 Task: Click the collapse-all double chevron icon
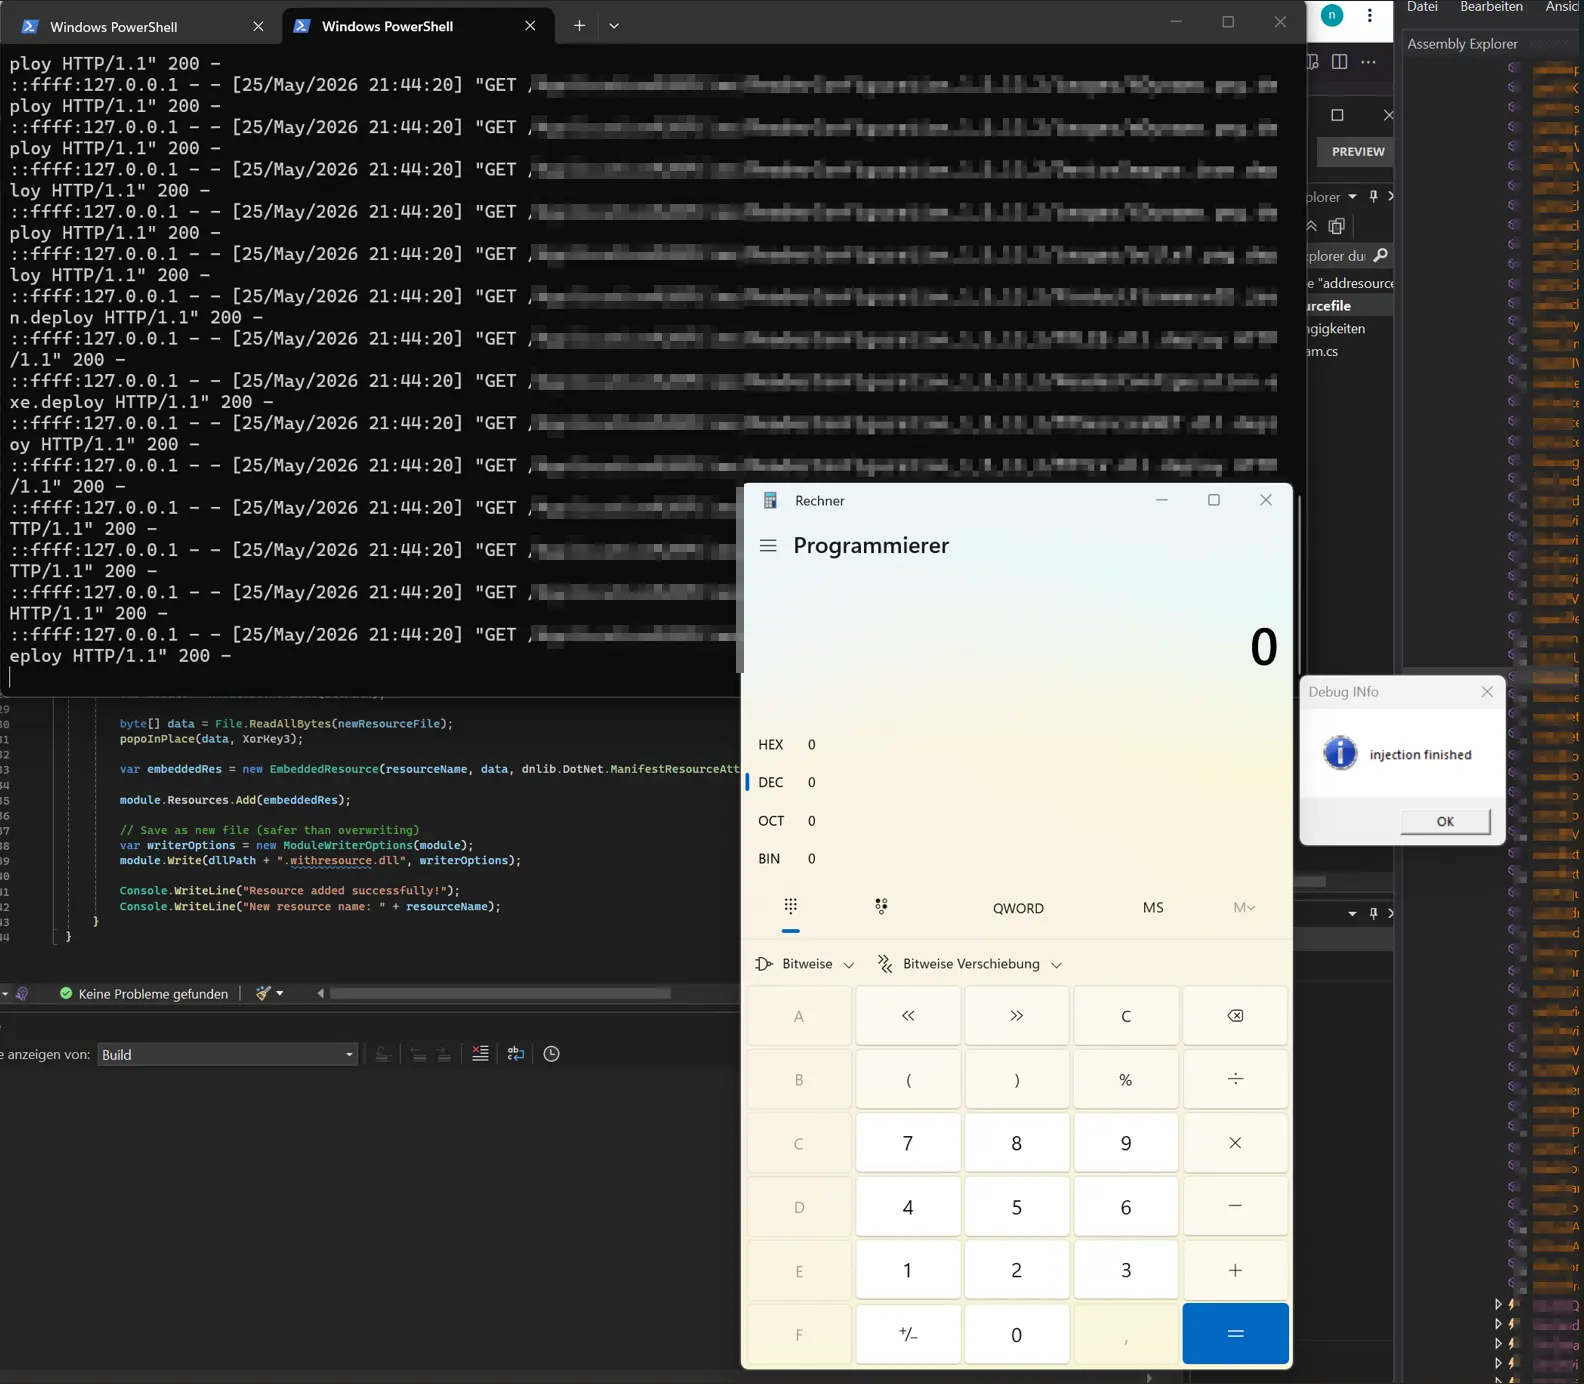tap(1312, 226)
